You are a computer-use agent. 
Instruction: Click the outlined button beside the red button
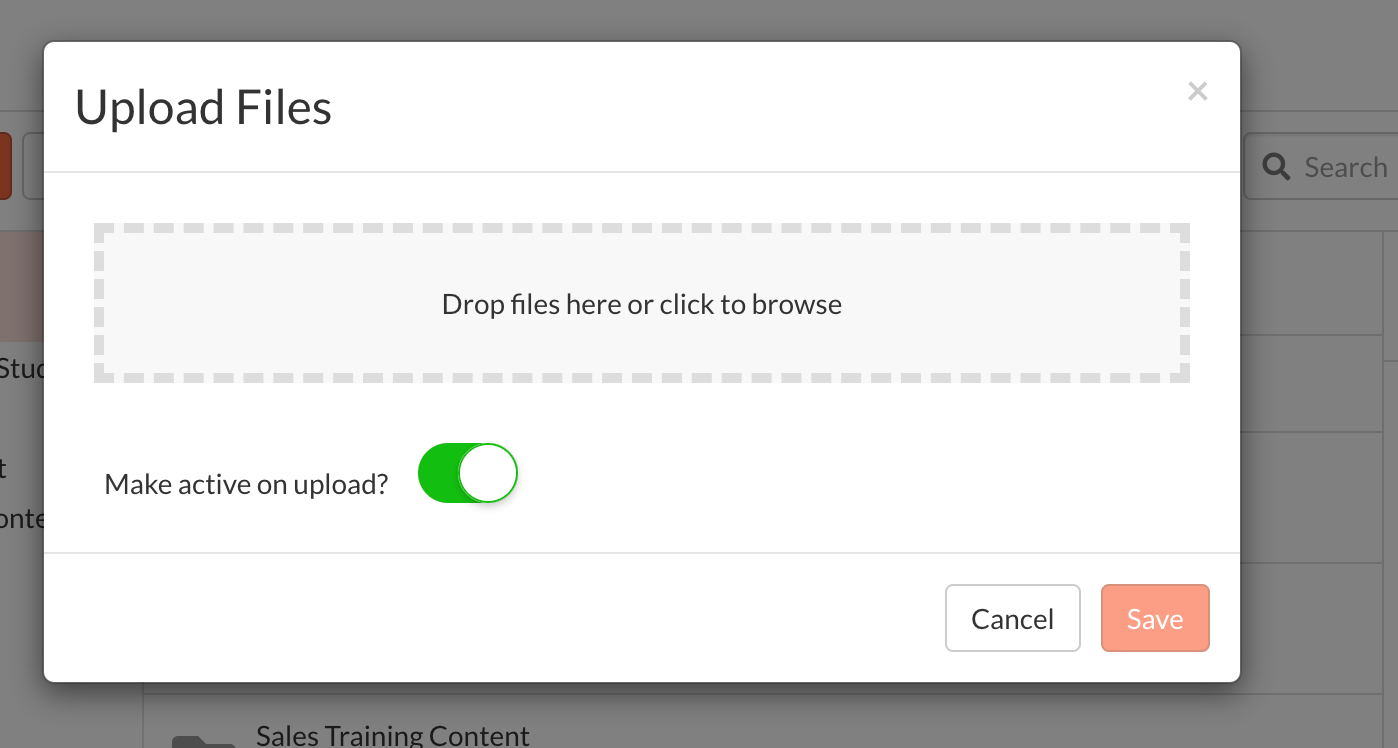[x=33, y=166]
